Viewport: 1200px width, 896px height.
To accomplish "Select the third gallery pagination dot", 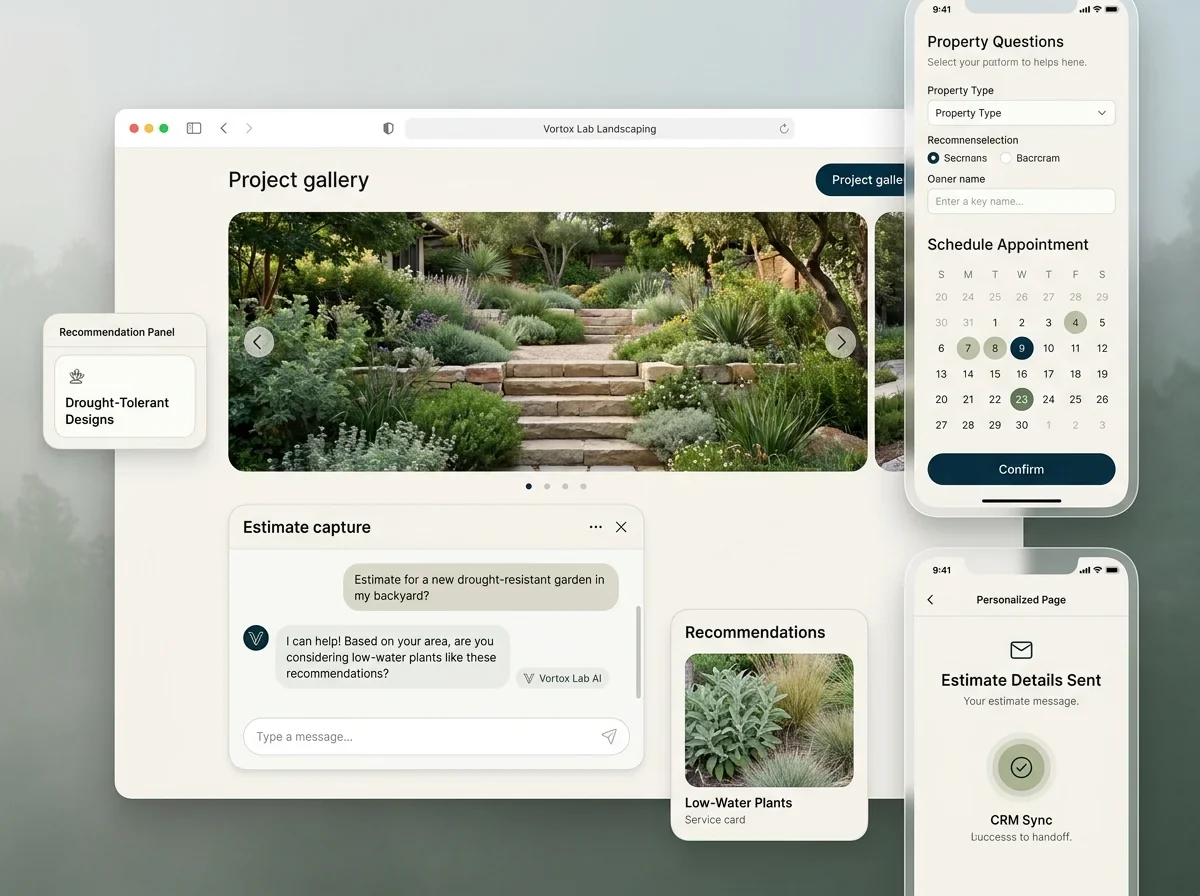I will [565, 486].
